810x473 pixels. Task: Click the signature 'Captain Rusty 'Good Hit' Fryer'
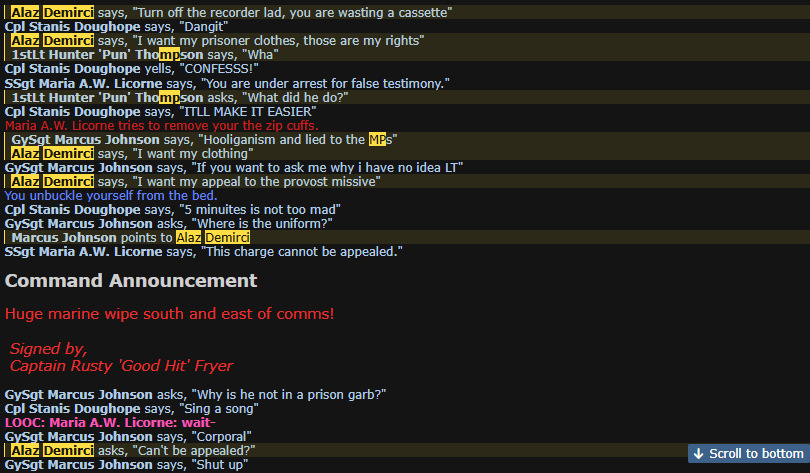[x=121, y=366]
